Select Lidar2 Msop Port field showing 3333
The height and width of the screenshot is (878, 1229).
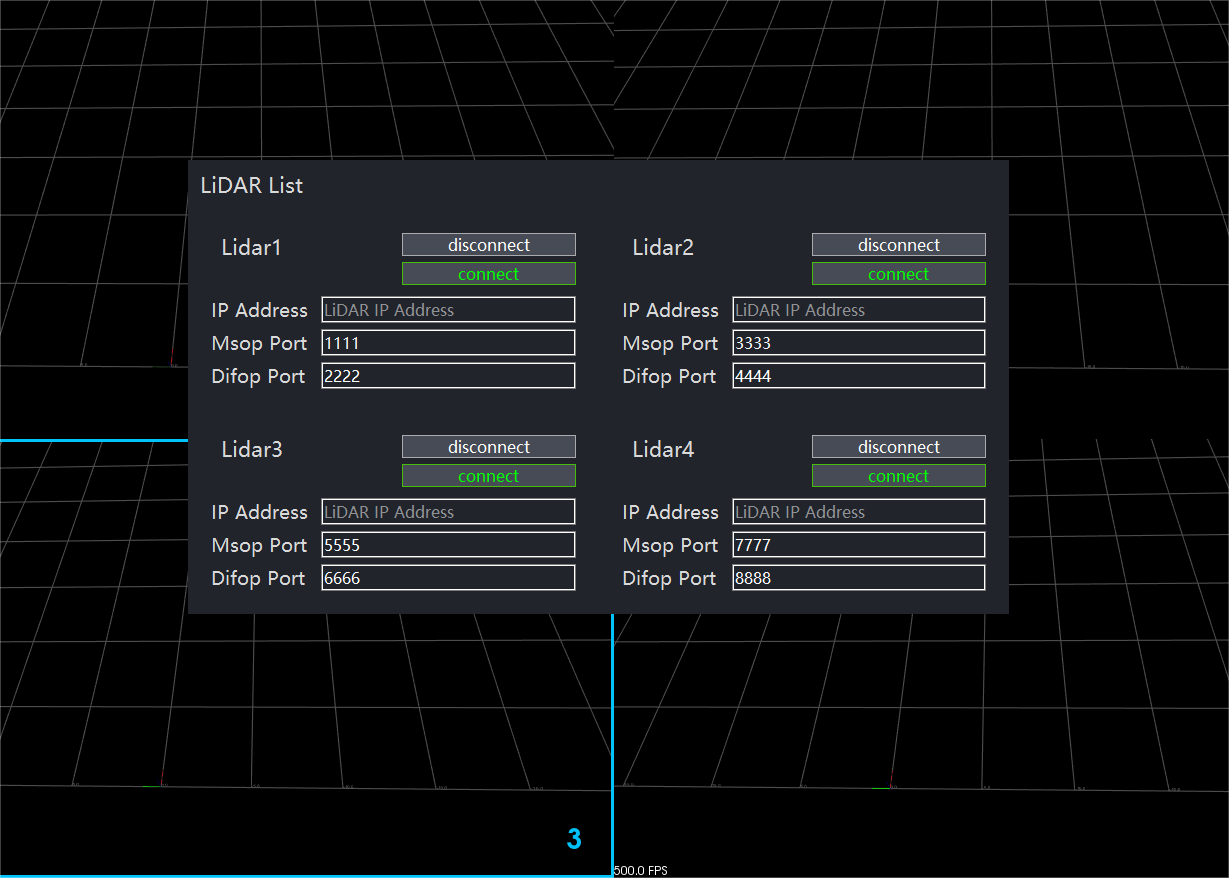pos(858,343)
